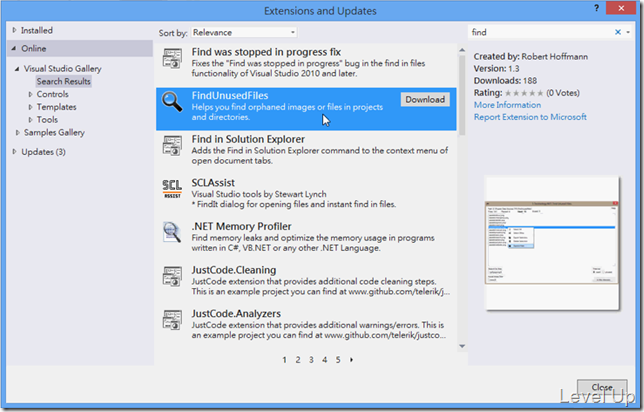
Task: Download the FindUnusedFiles extension
Action: (x=425, y=99)
